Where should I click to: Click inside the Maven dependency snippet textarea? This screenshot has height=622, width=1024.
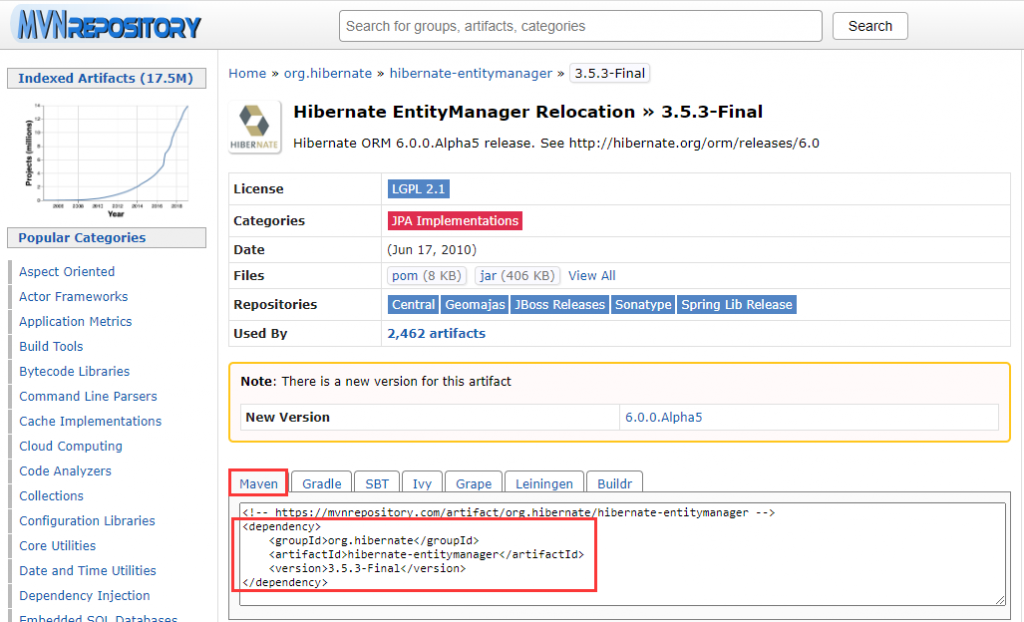click(622, 554)
